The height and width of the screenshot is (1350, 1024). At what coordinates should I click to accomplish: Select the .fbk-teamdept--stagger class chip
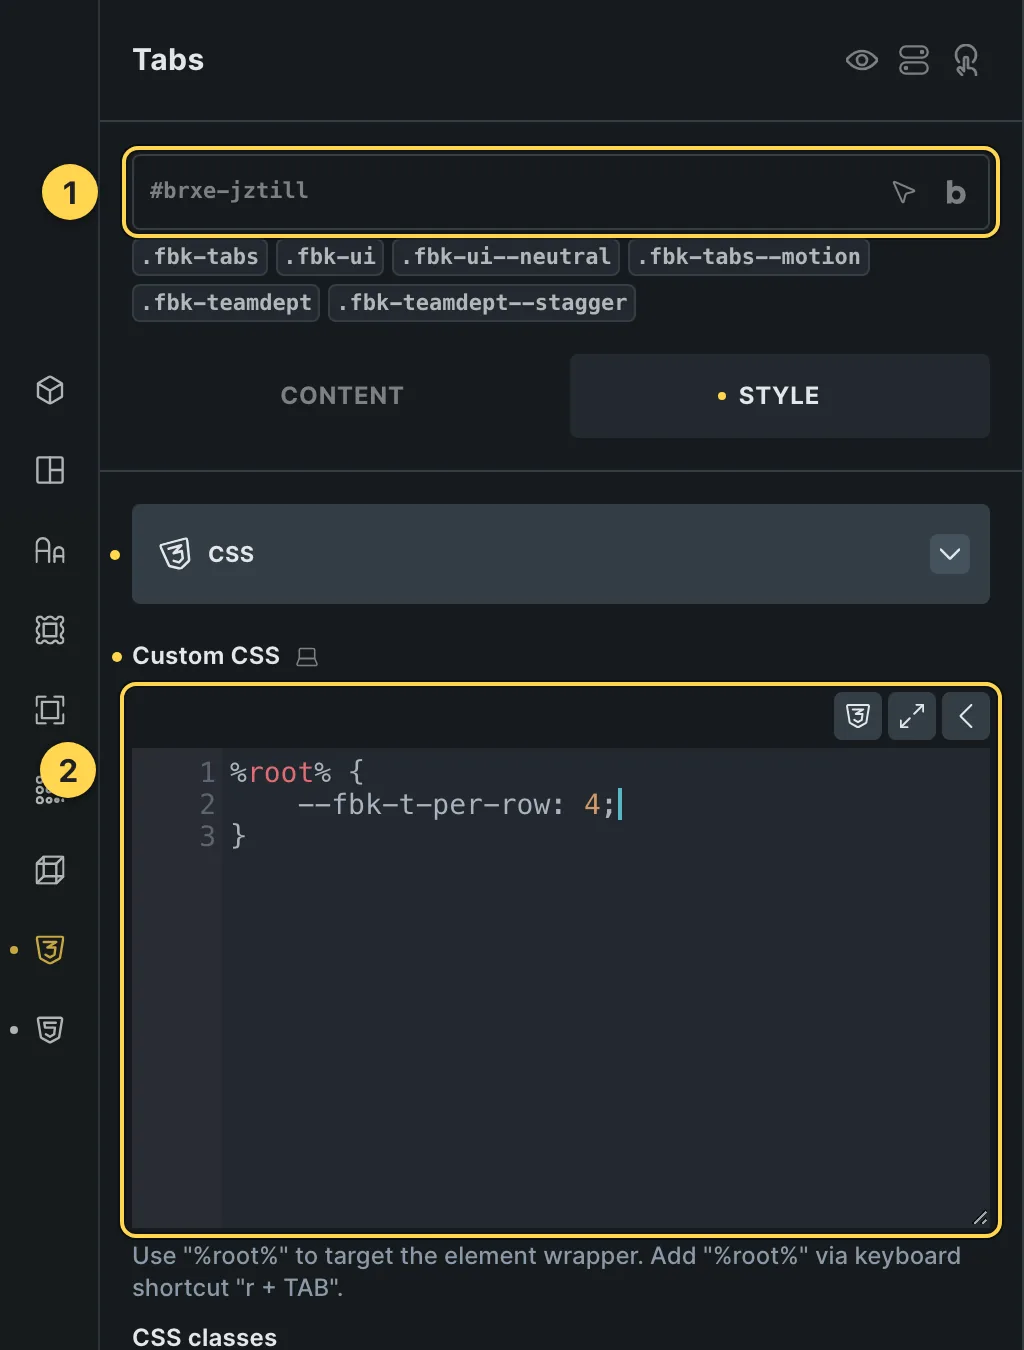point(482,303)
